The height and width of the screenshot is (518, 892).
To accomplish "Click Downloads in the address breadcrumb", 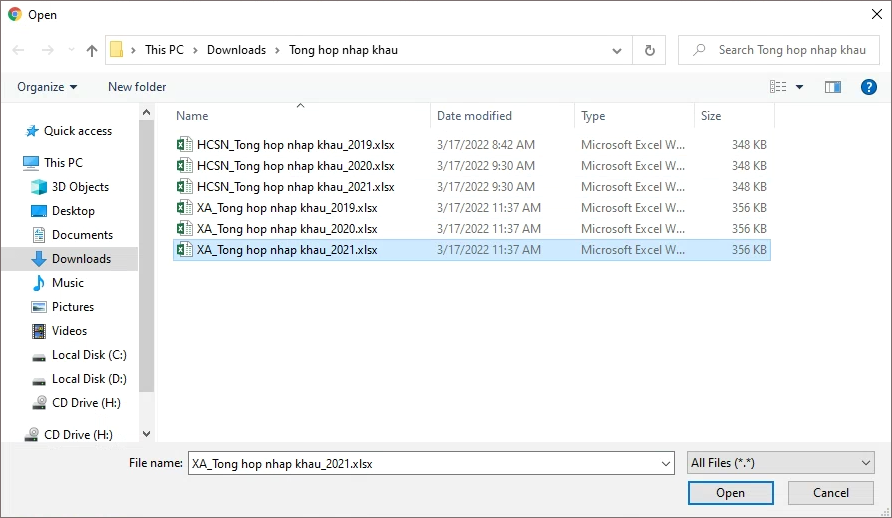I will 236,50.
